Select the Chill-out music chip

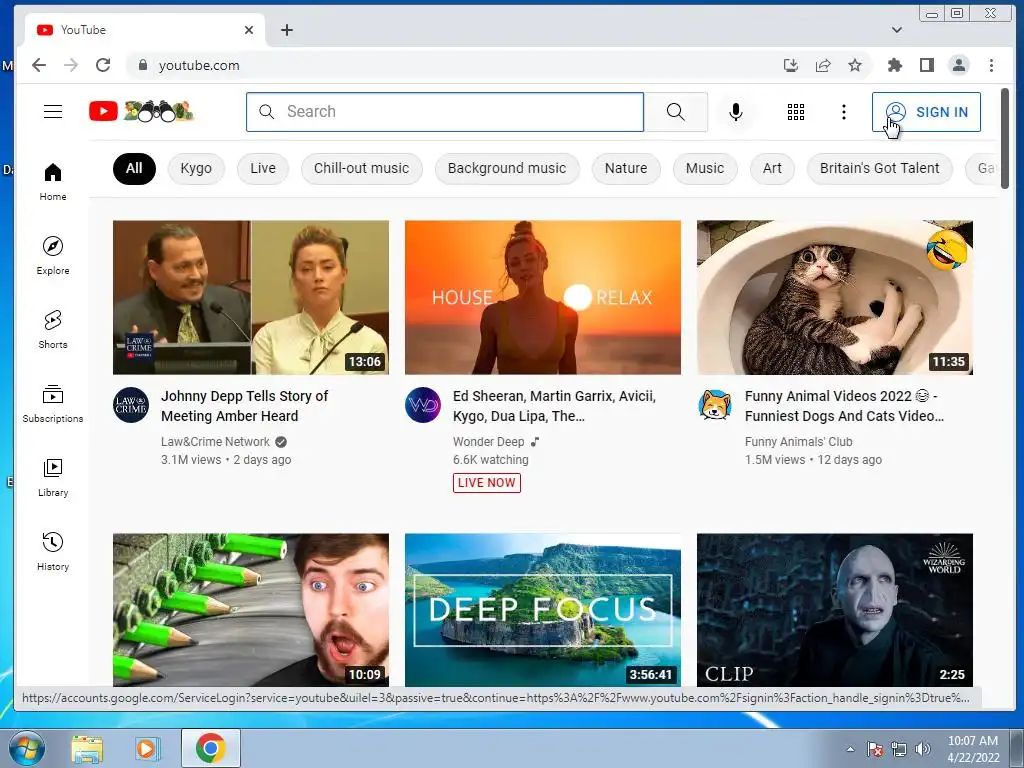pos(361,168)
